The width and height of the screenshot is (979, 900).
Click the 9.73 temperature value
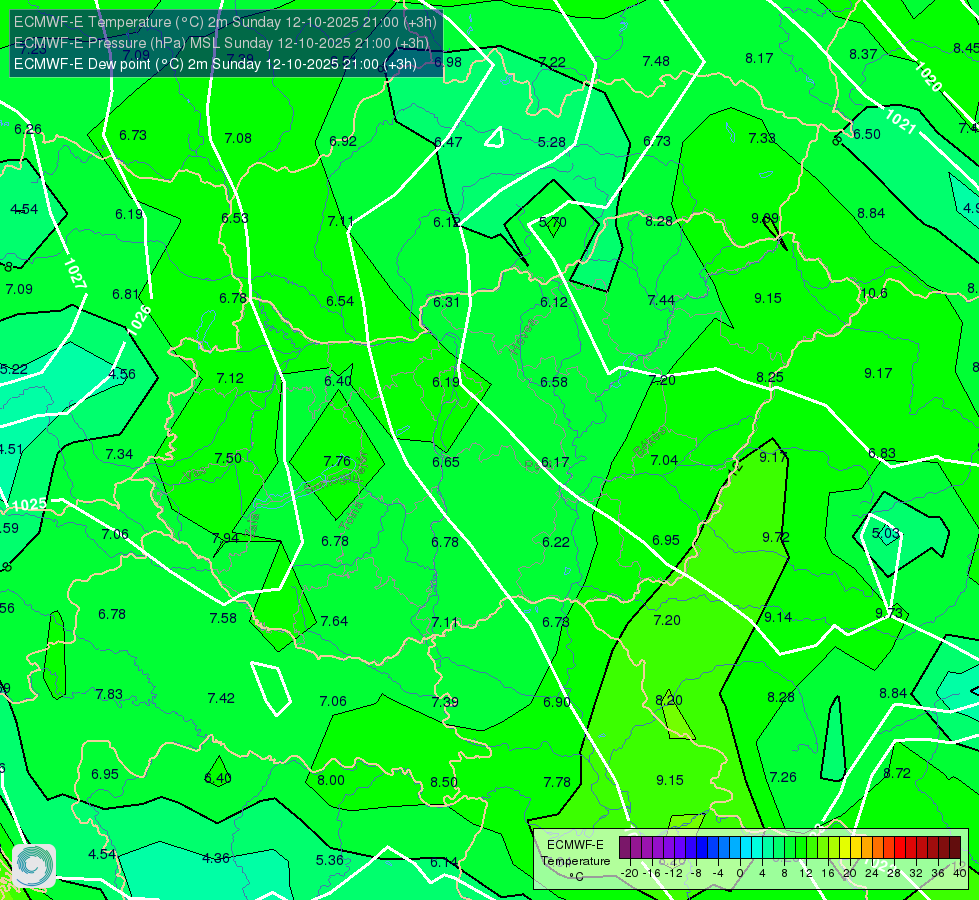click(x=888, y=613)
